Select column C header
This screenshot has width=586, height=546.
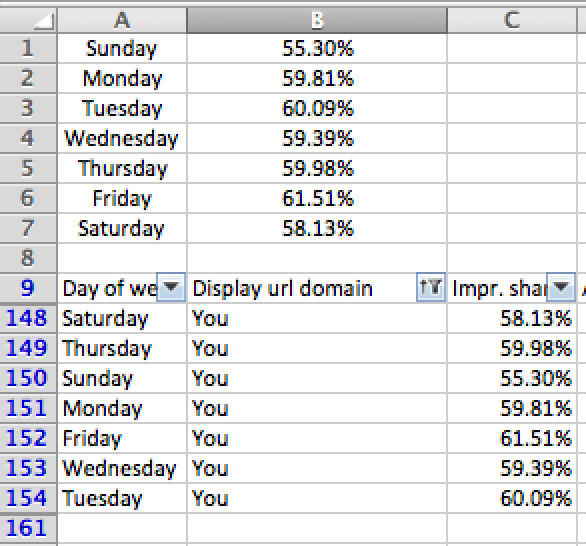pyautogui.click(x=512, y=20)
